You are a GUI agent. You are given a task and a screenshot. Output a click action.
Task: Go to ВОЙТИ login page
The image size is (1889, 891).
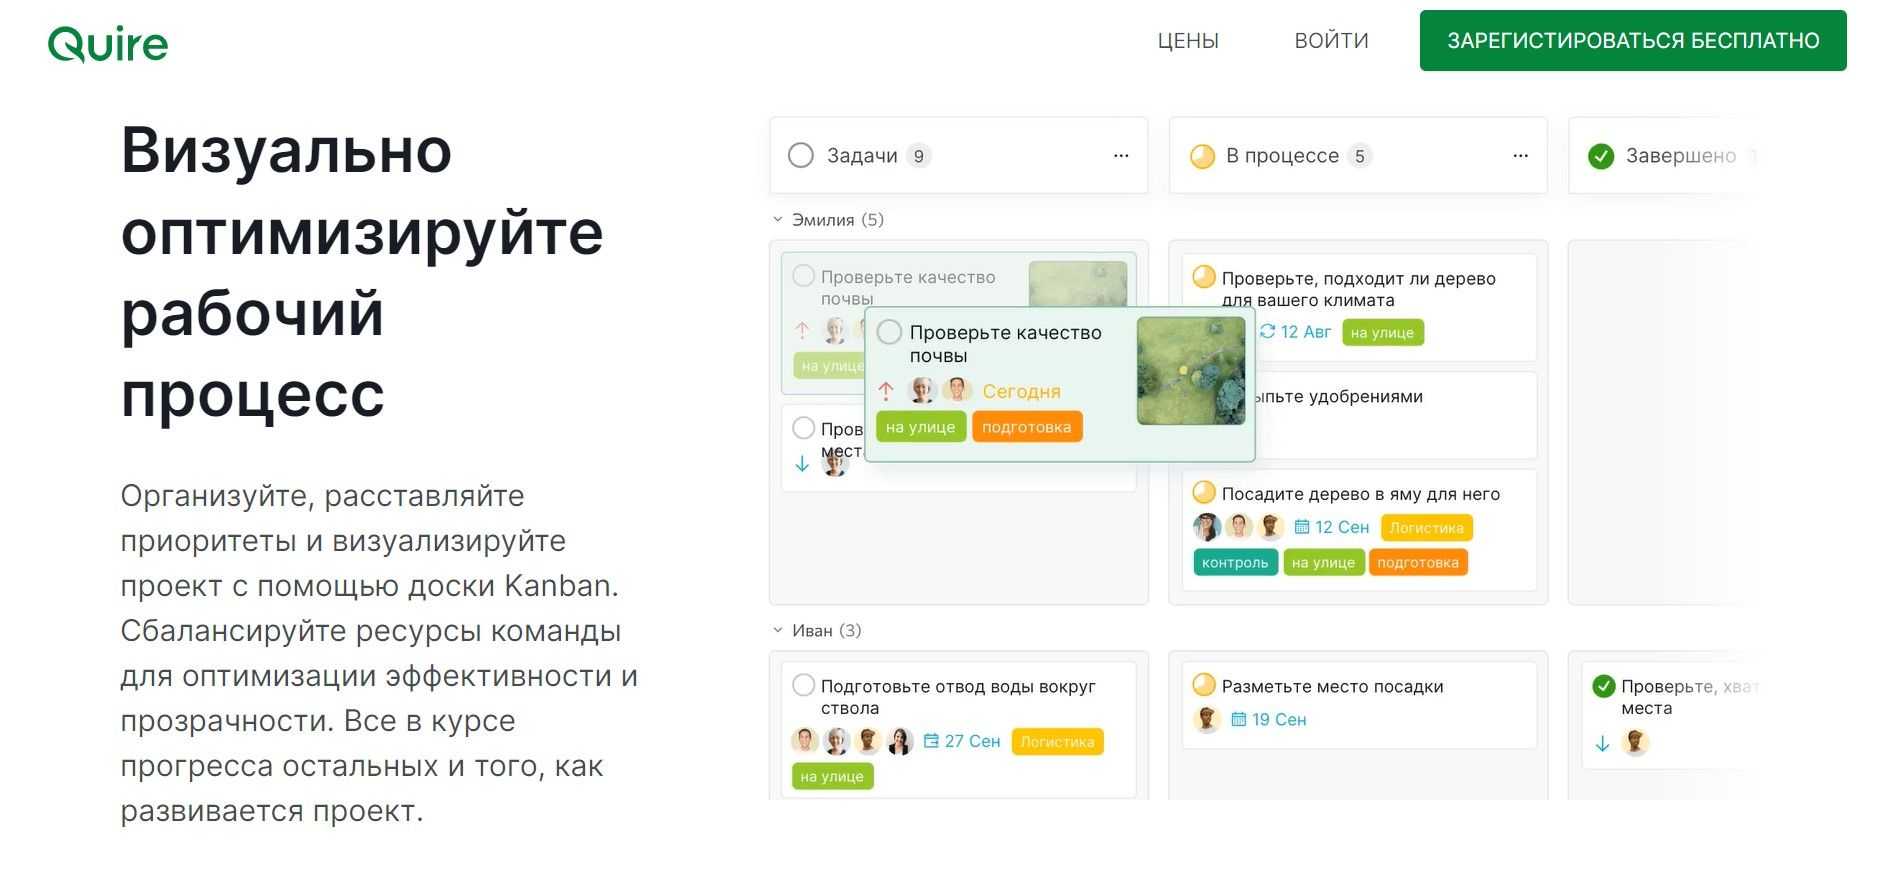[1331, 41]
